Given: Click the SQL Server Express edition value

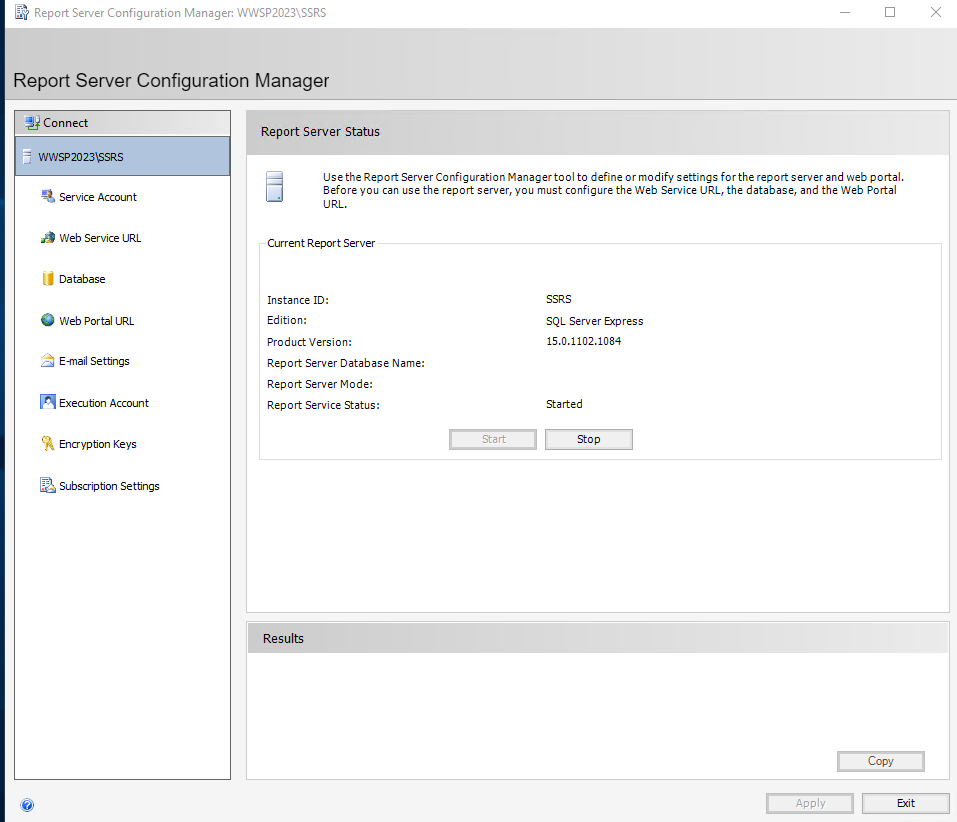Looking at the screenshot, I should click(594, 321).
